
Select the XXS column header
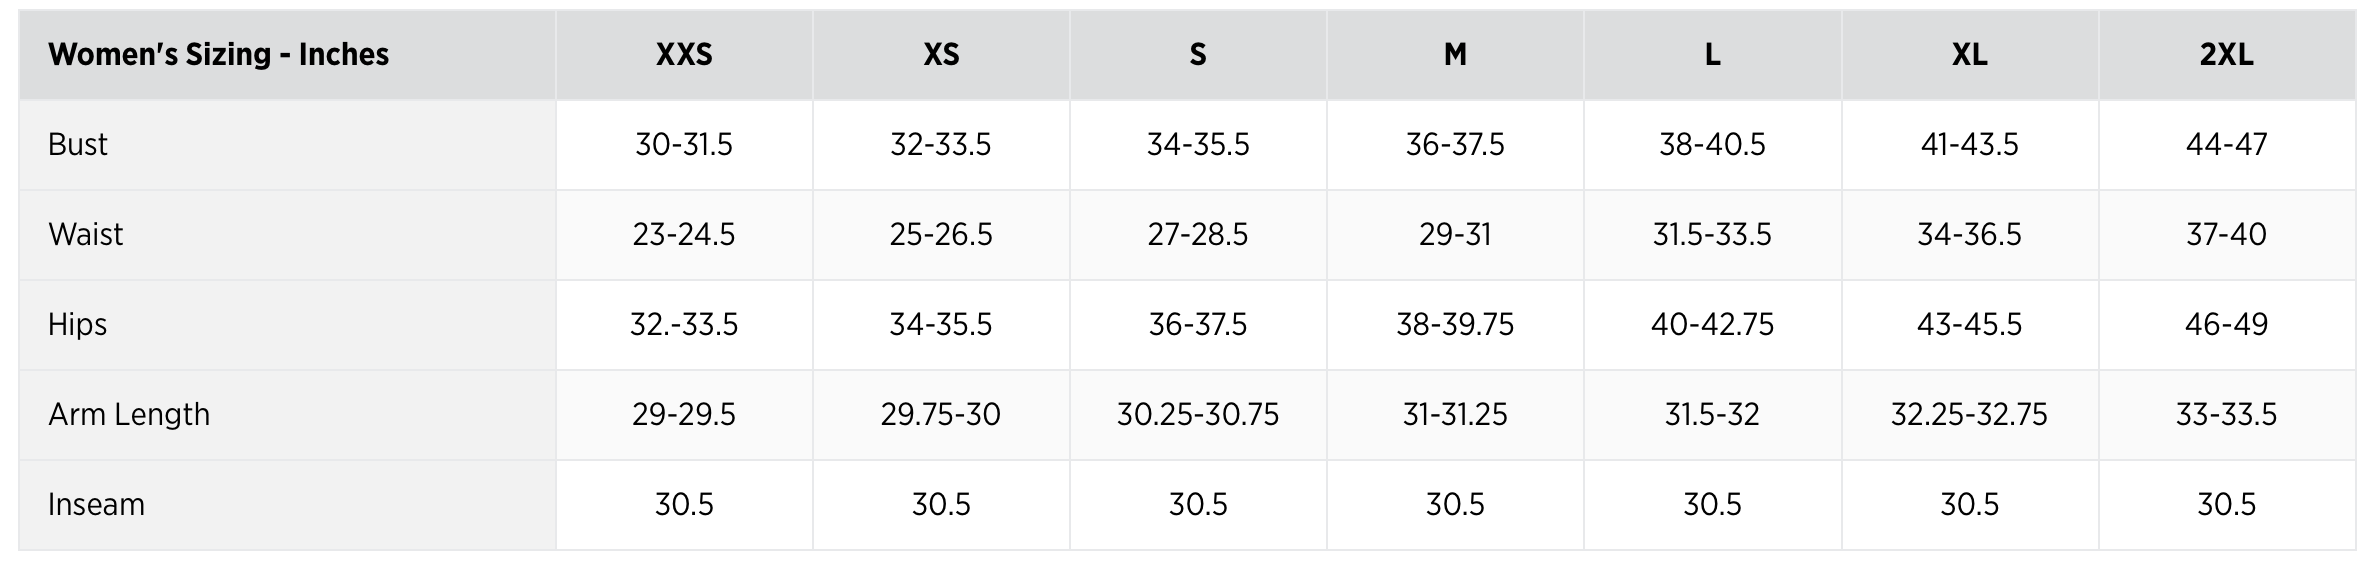click(684, 54)
